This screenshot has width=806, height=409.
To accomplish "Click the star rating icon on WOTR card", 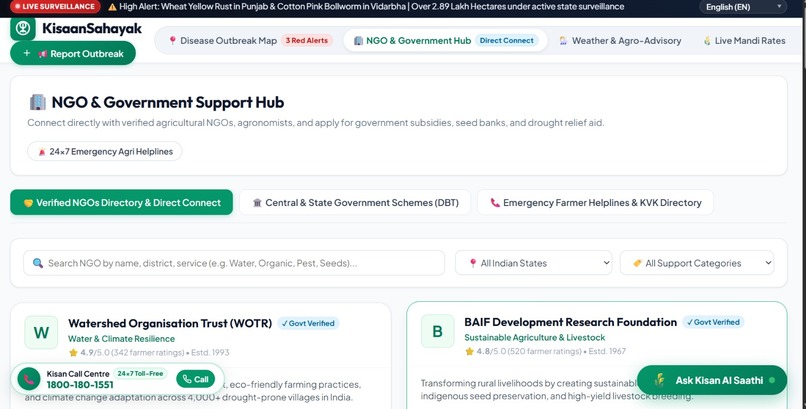I will point(73,352).
